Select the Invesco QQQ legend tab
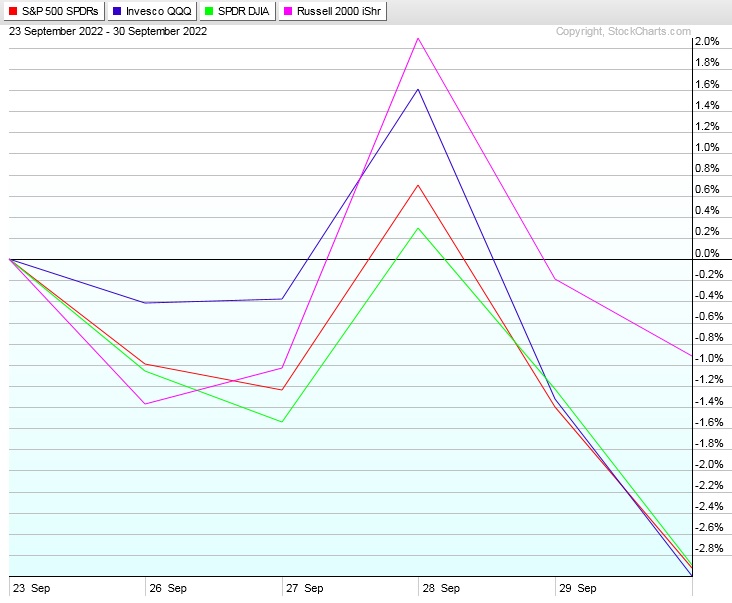This screenshot has height=603, width=732. coord(152,11)
